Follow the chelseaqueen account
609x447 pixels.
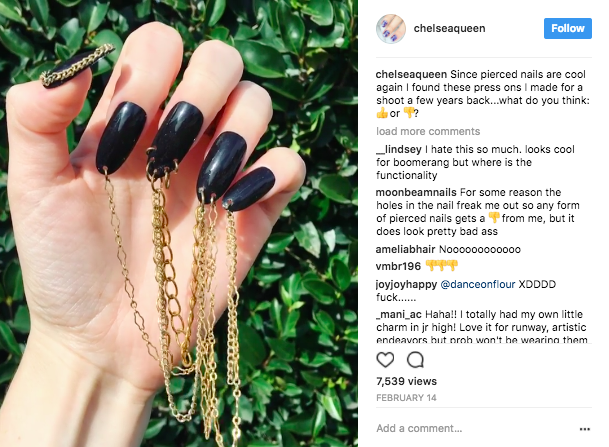click(567, 28)
